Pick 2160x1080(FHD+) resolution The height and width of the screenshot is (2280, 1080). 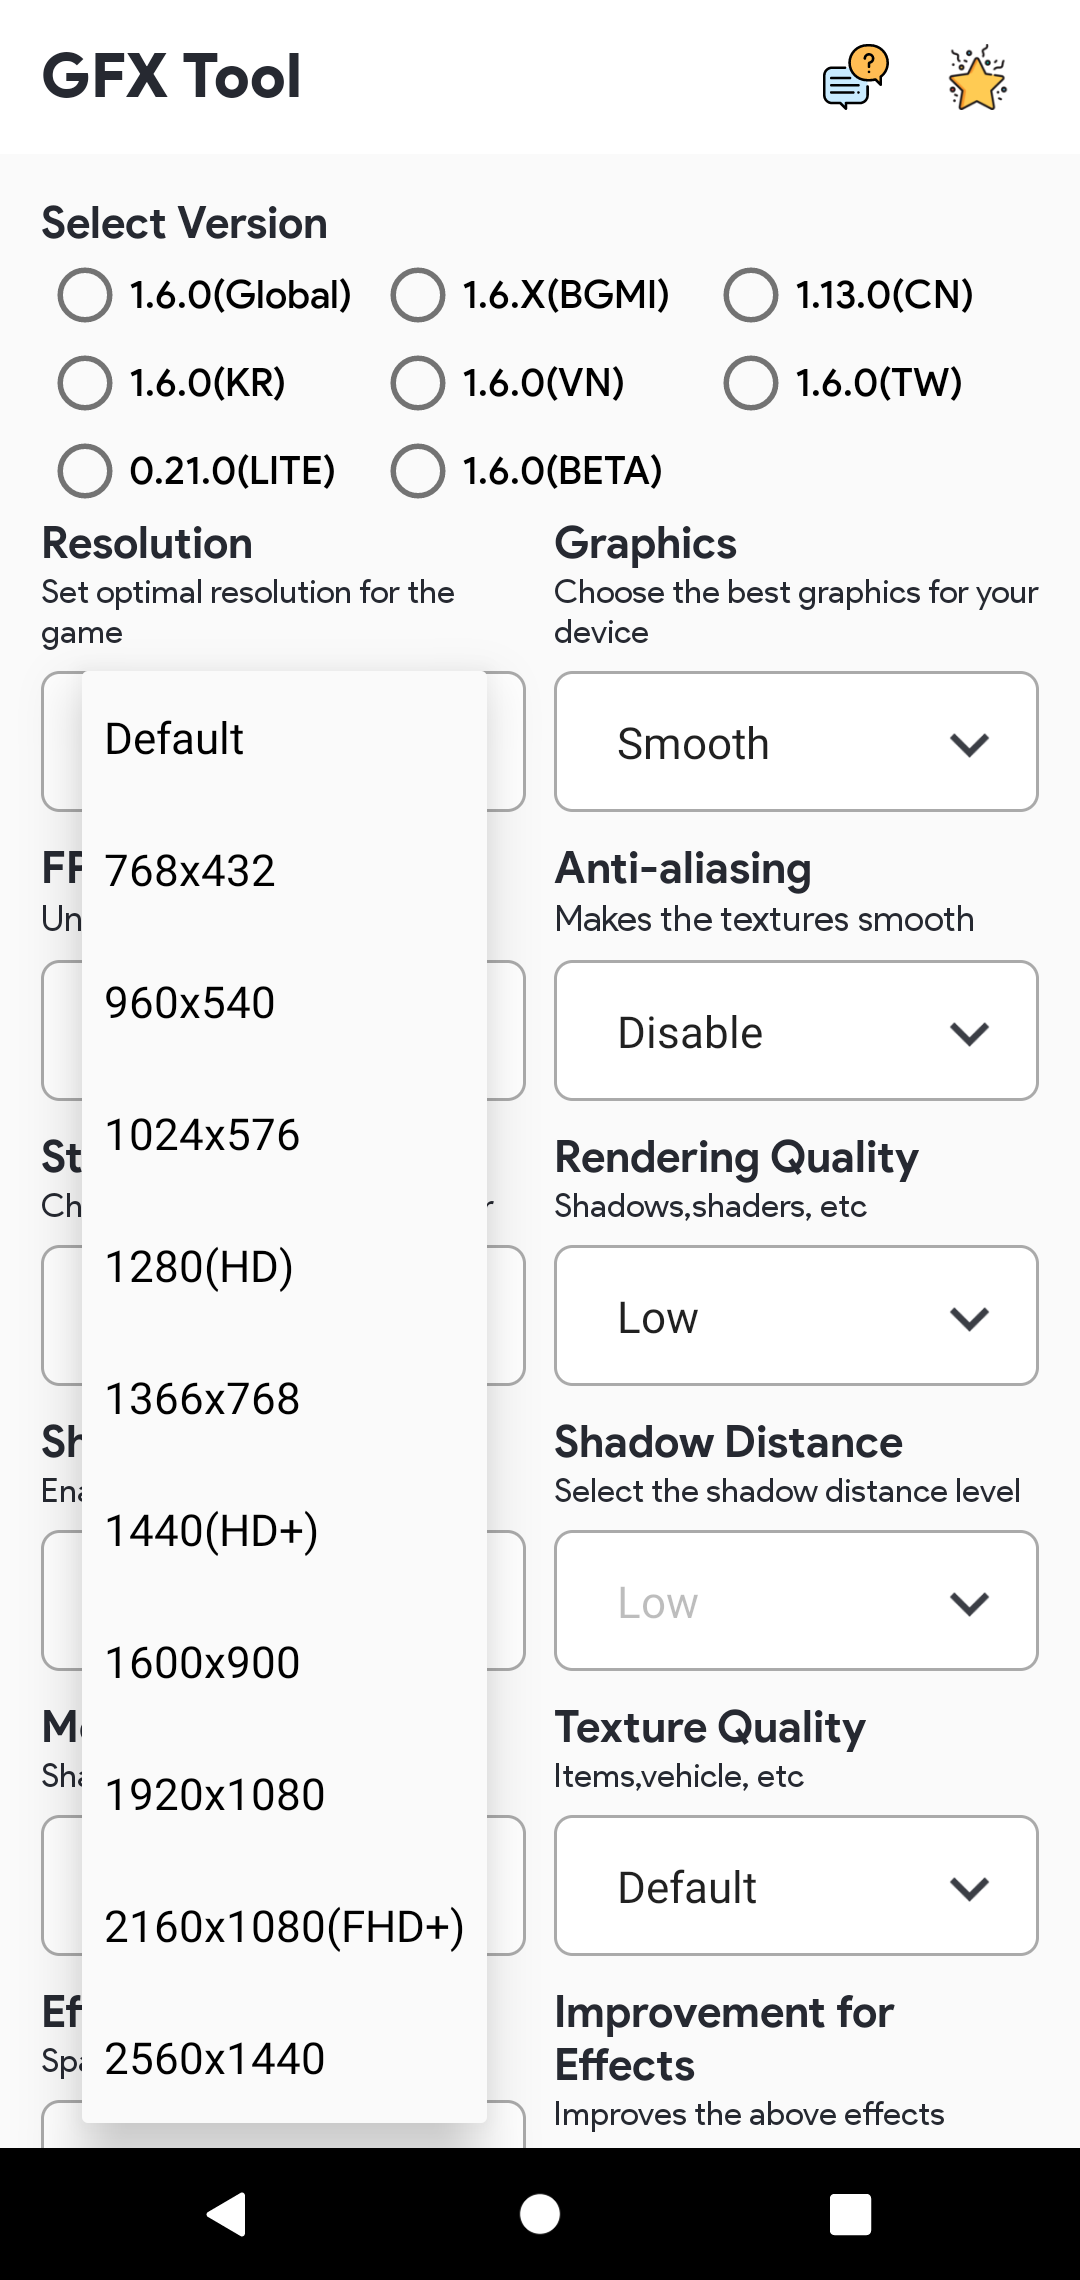pos(284,1927)
